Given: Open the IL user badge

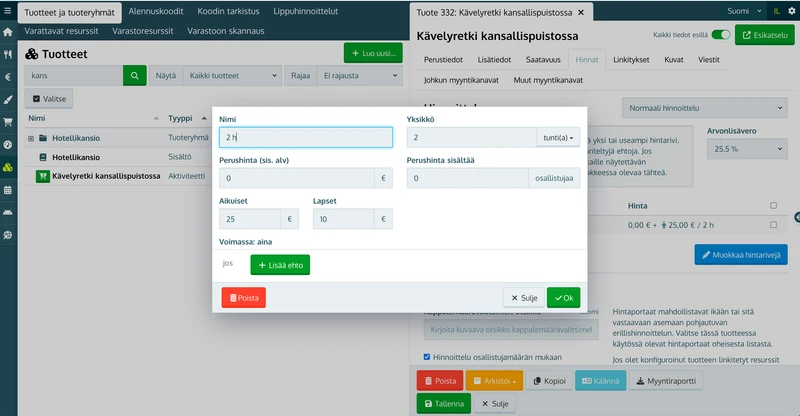Looking at the screenshot, I should click(777, 11).
